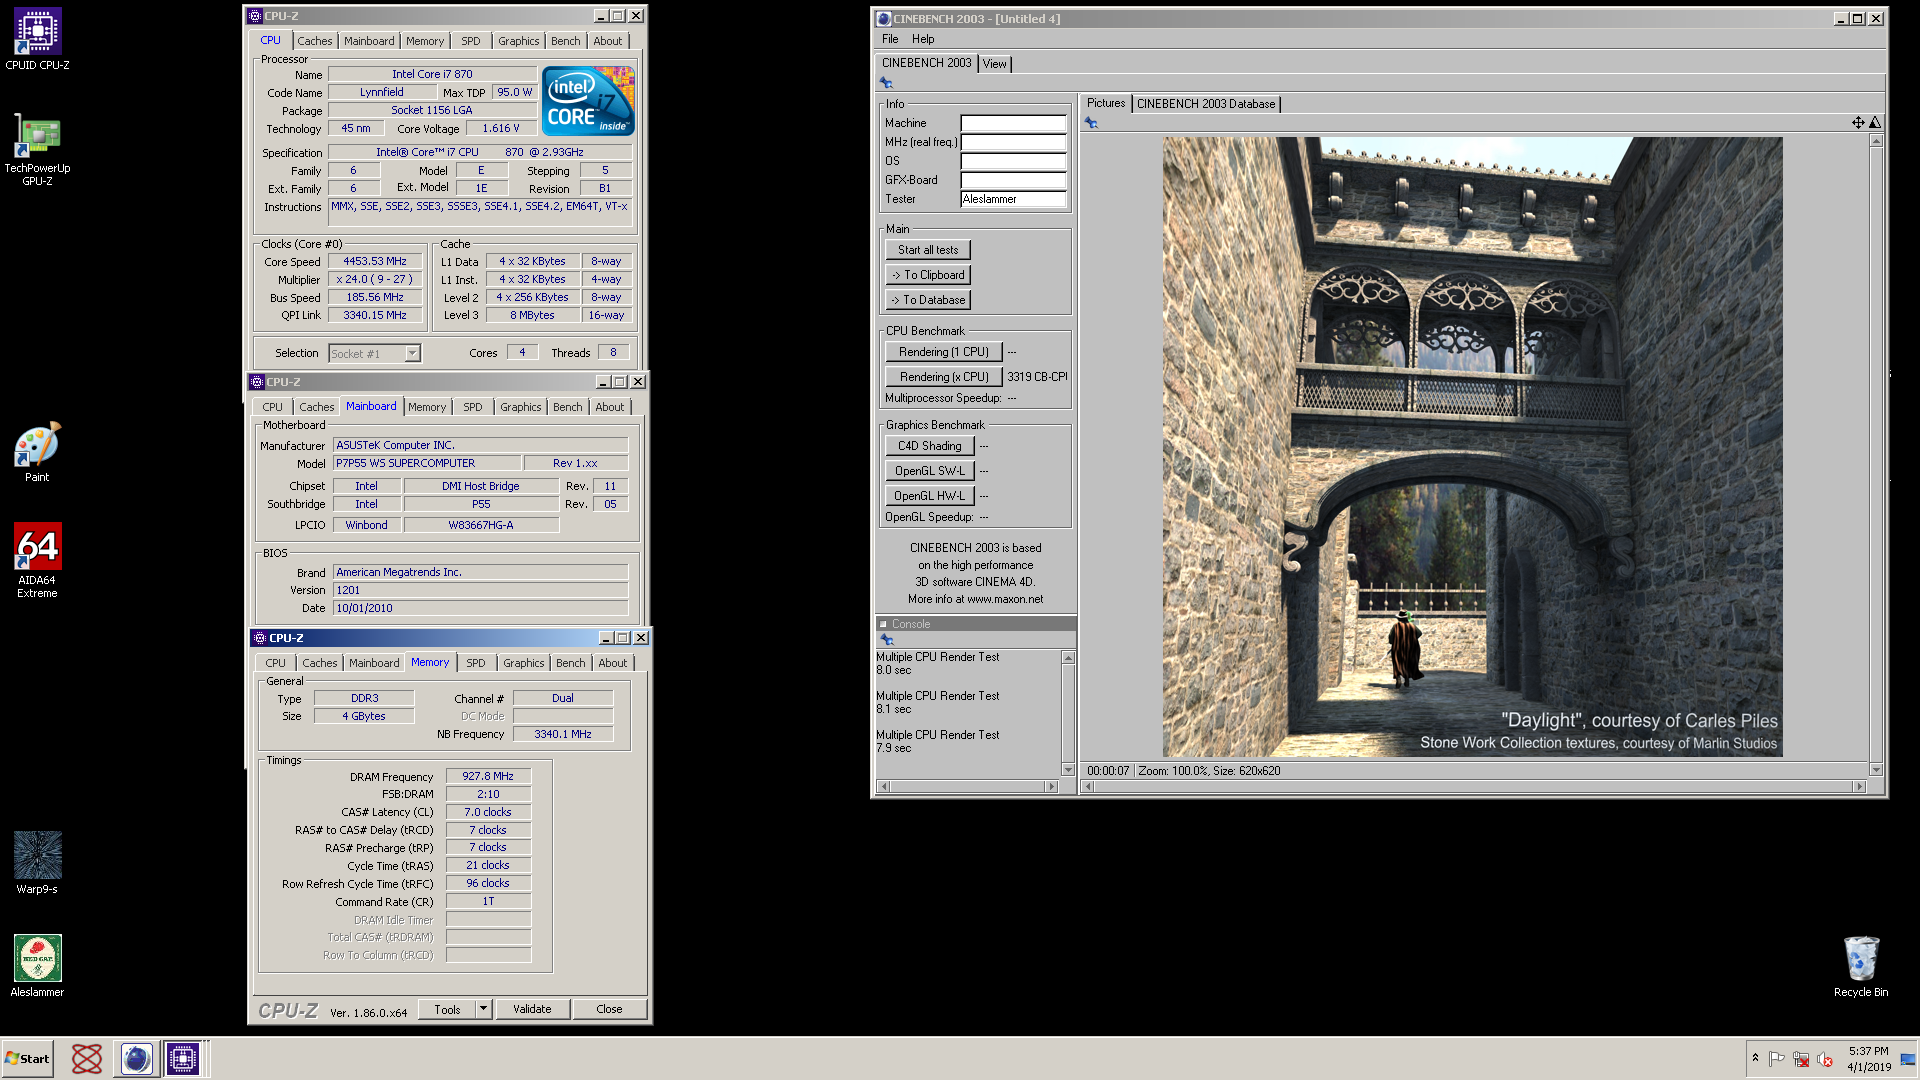Open Bench tab in the Memory CPU-Z window
This screenshot has width=1920, height=1080.
click(571, 663)
